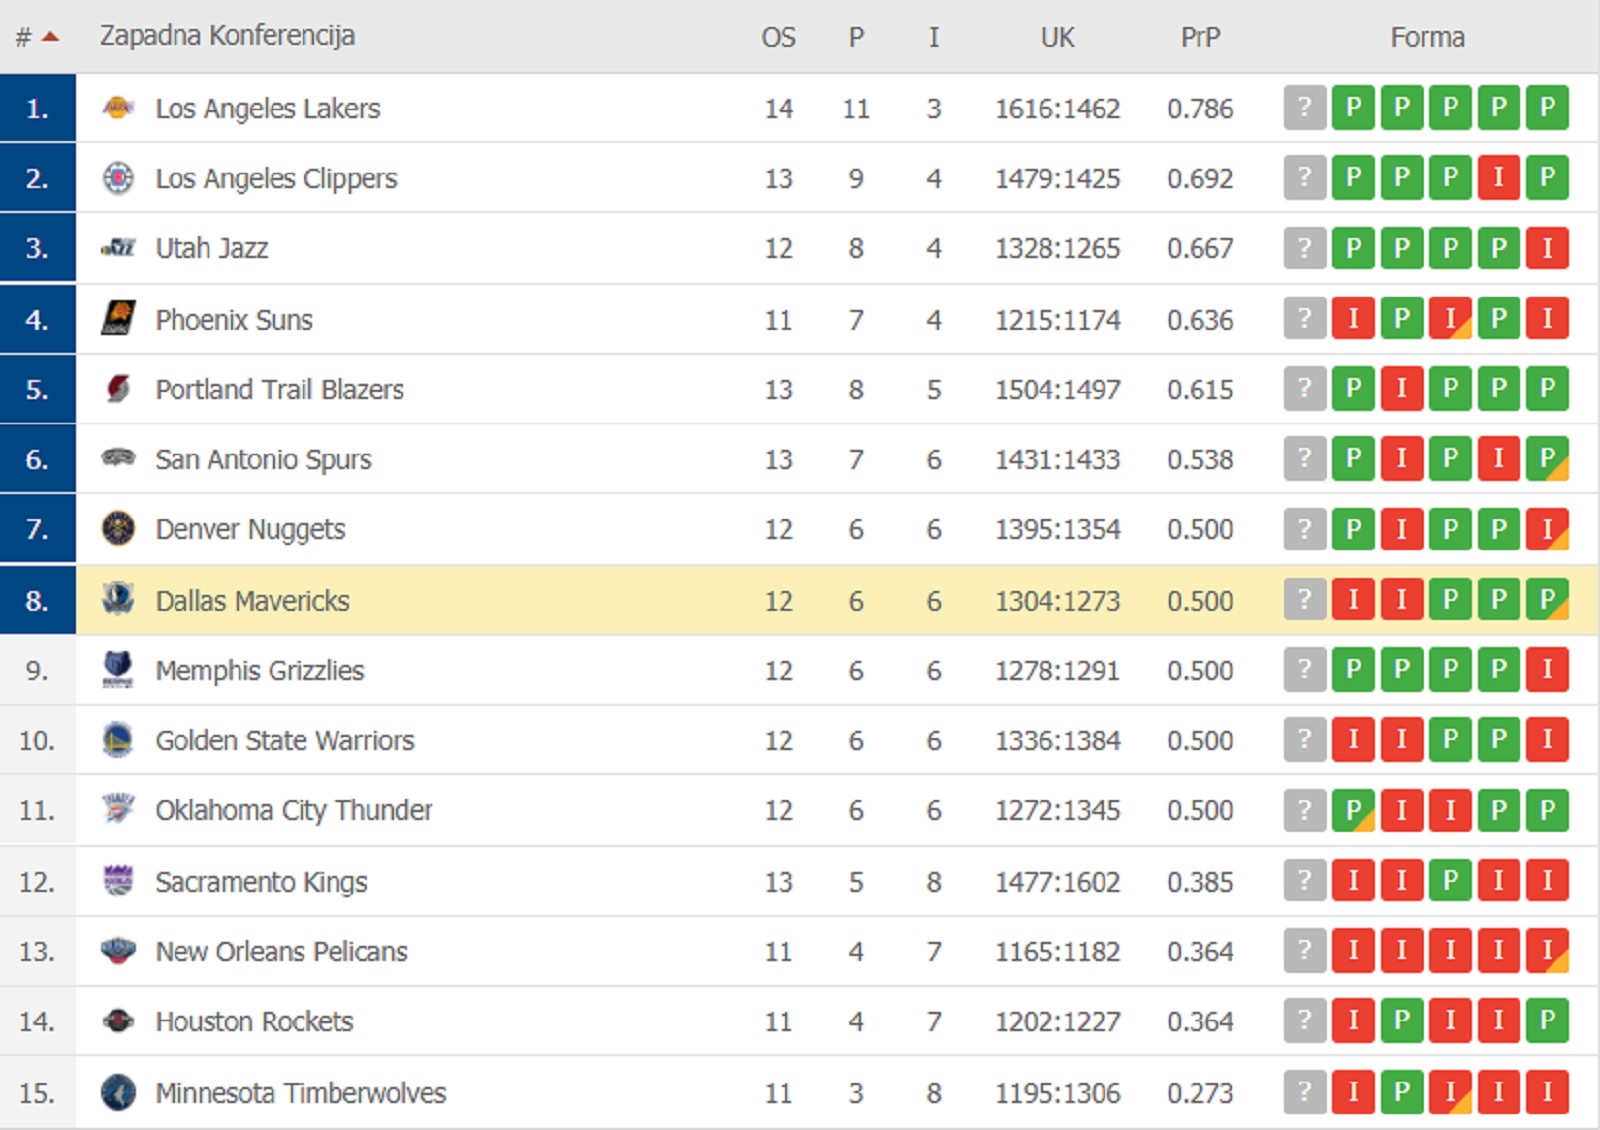The height and width of the screenshot is (1130, 1600).
Task: Click the Denver Nuggets logo icon
Action: pyautogui.click(x=118, y=529)
